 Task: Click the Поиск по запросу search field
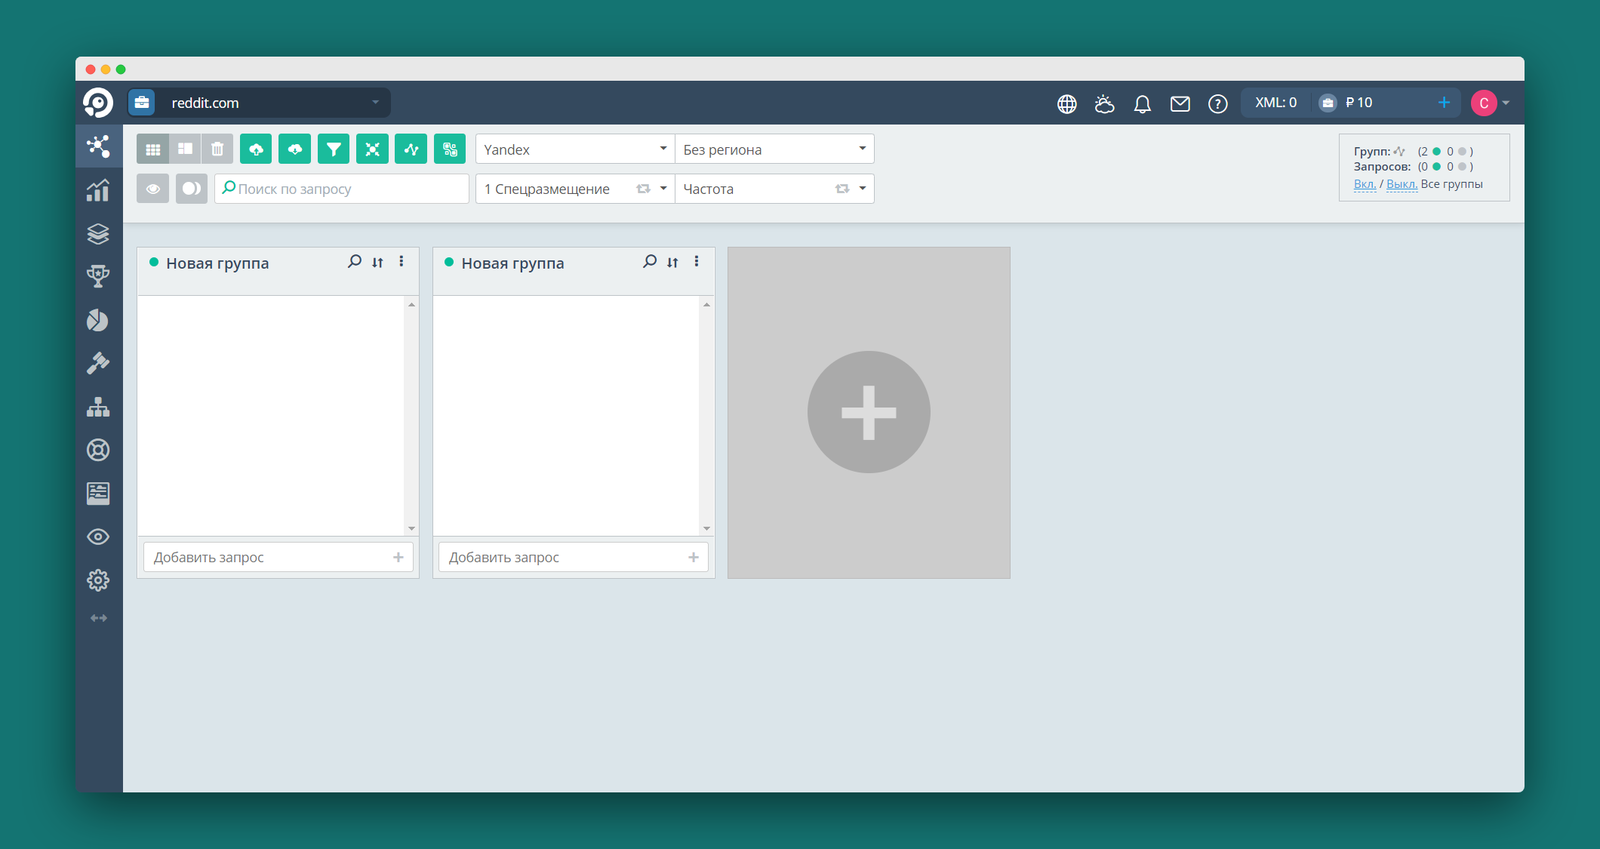tap(342, 189)
